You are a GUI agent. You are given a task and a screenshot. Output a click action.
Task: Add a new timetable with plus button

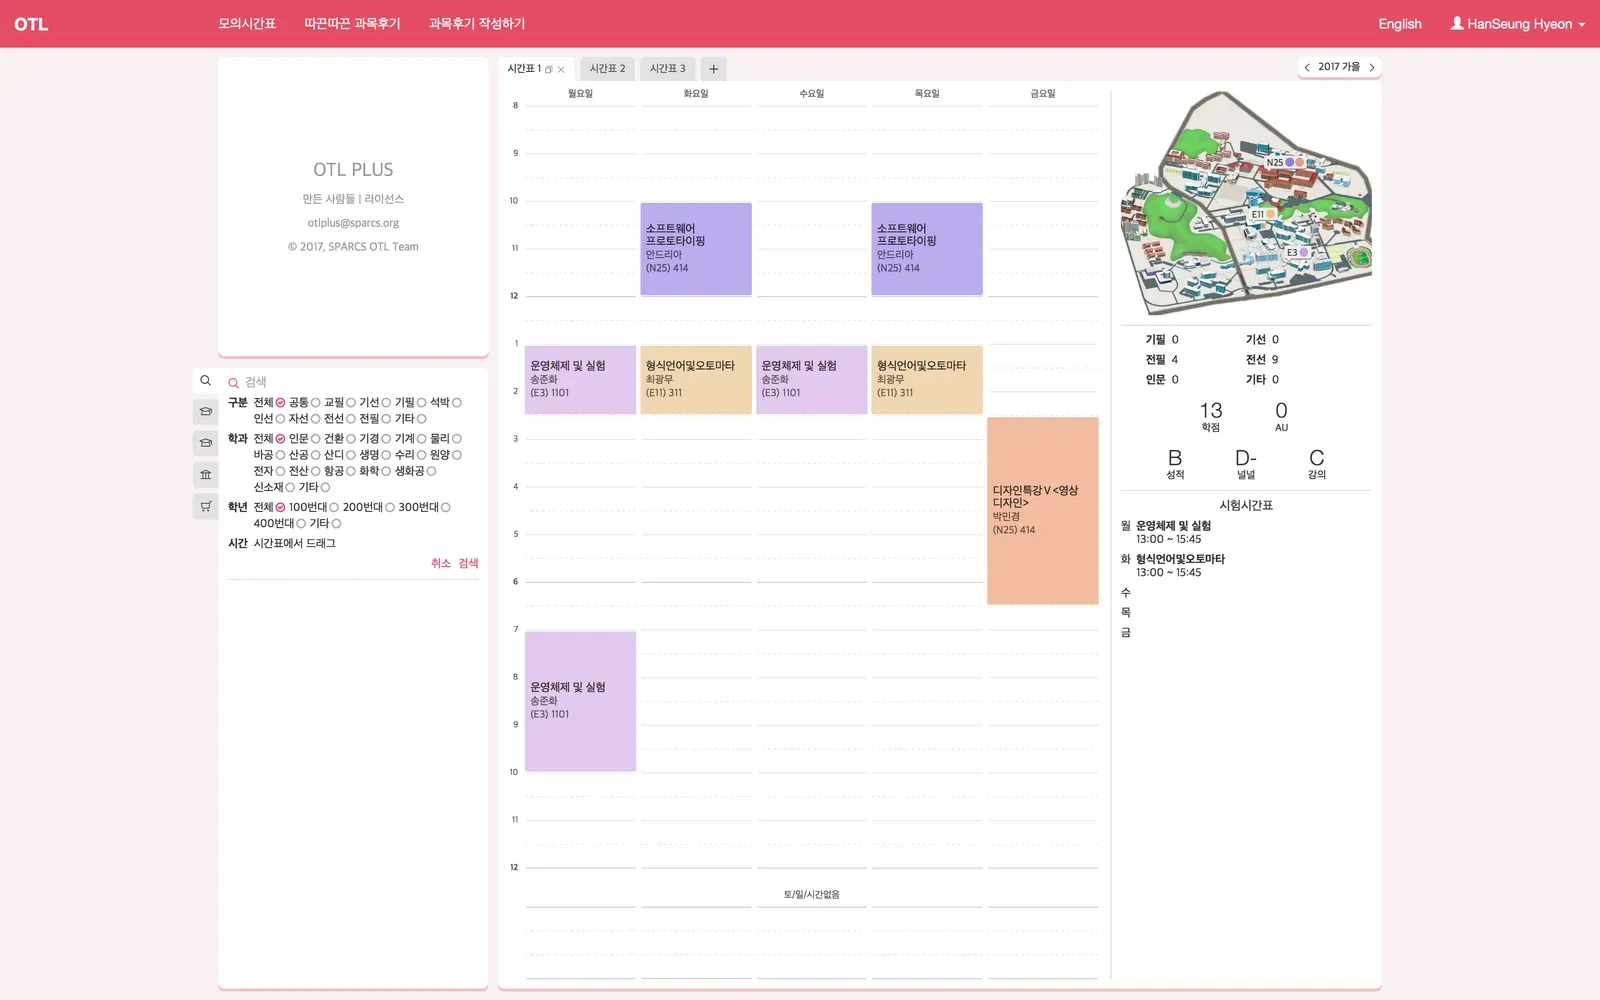point(713,69)
